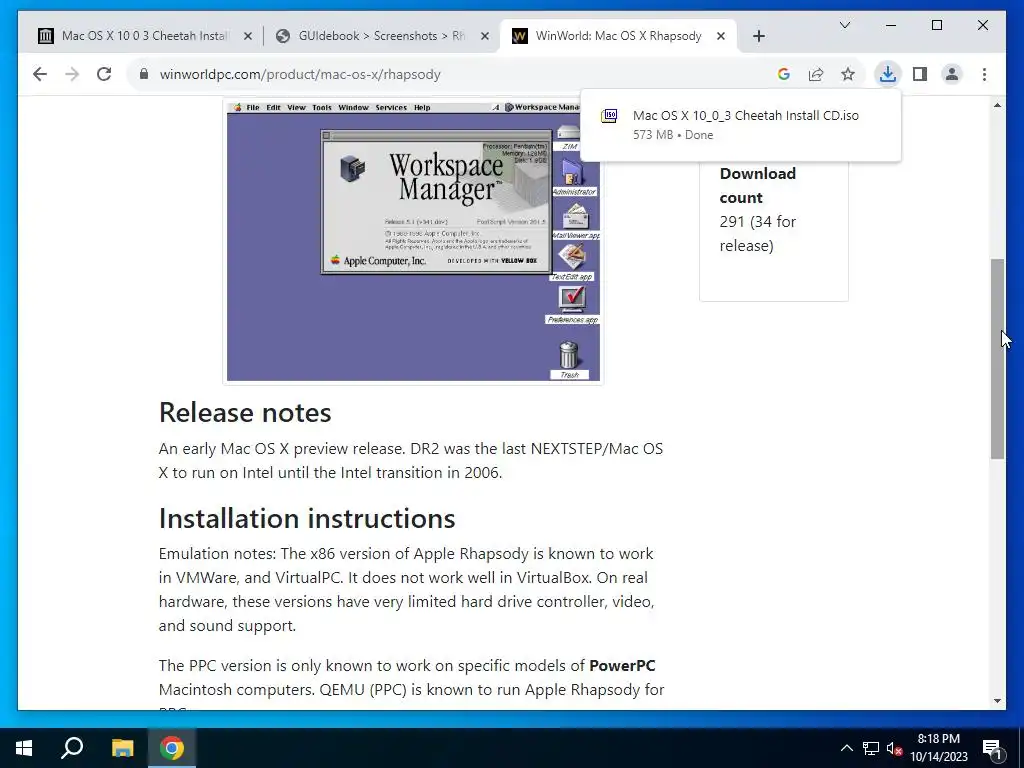Click the forward navigation arrow
Image resolution: width=1024 pixels, height=768 pixels.
pos(72,74)
